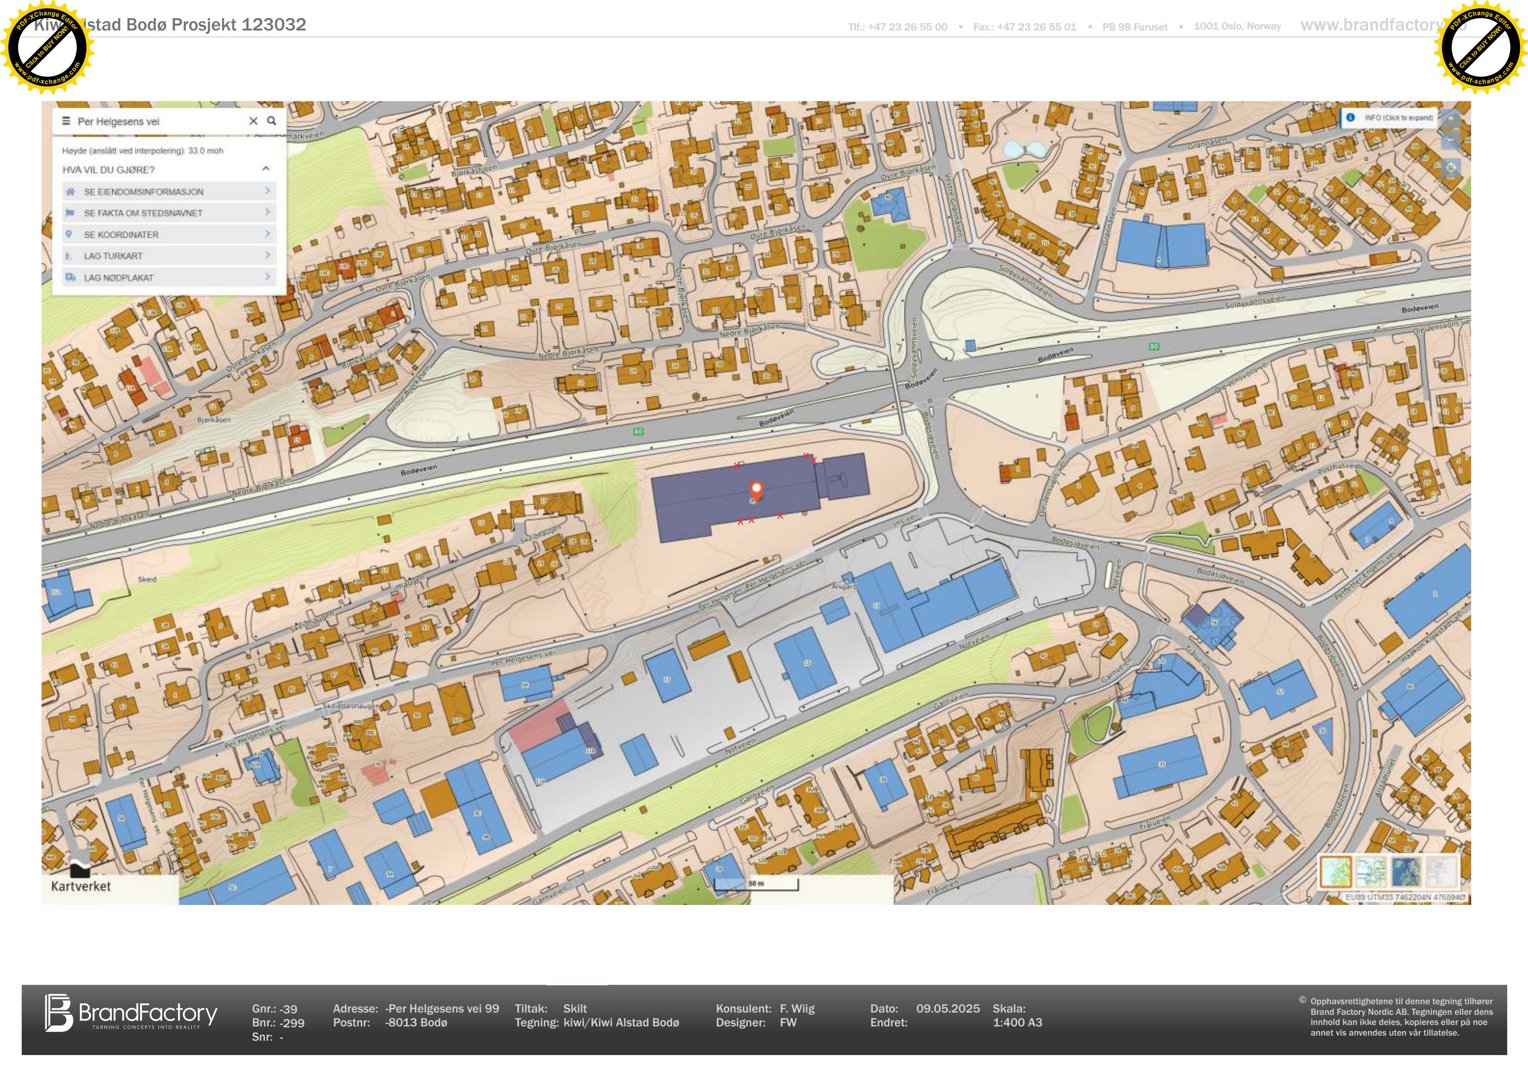
Task: Open the INFO panel labeled Click to expand
Action: point(1399,118)
